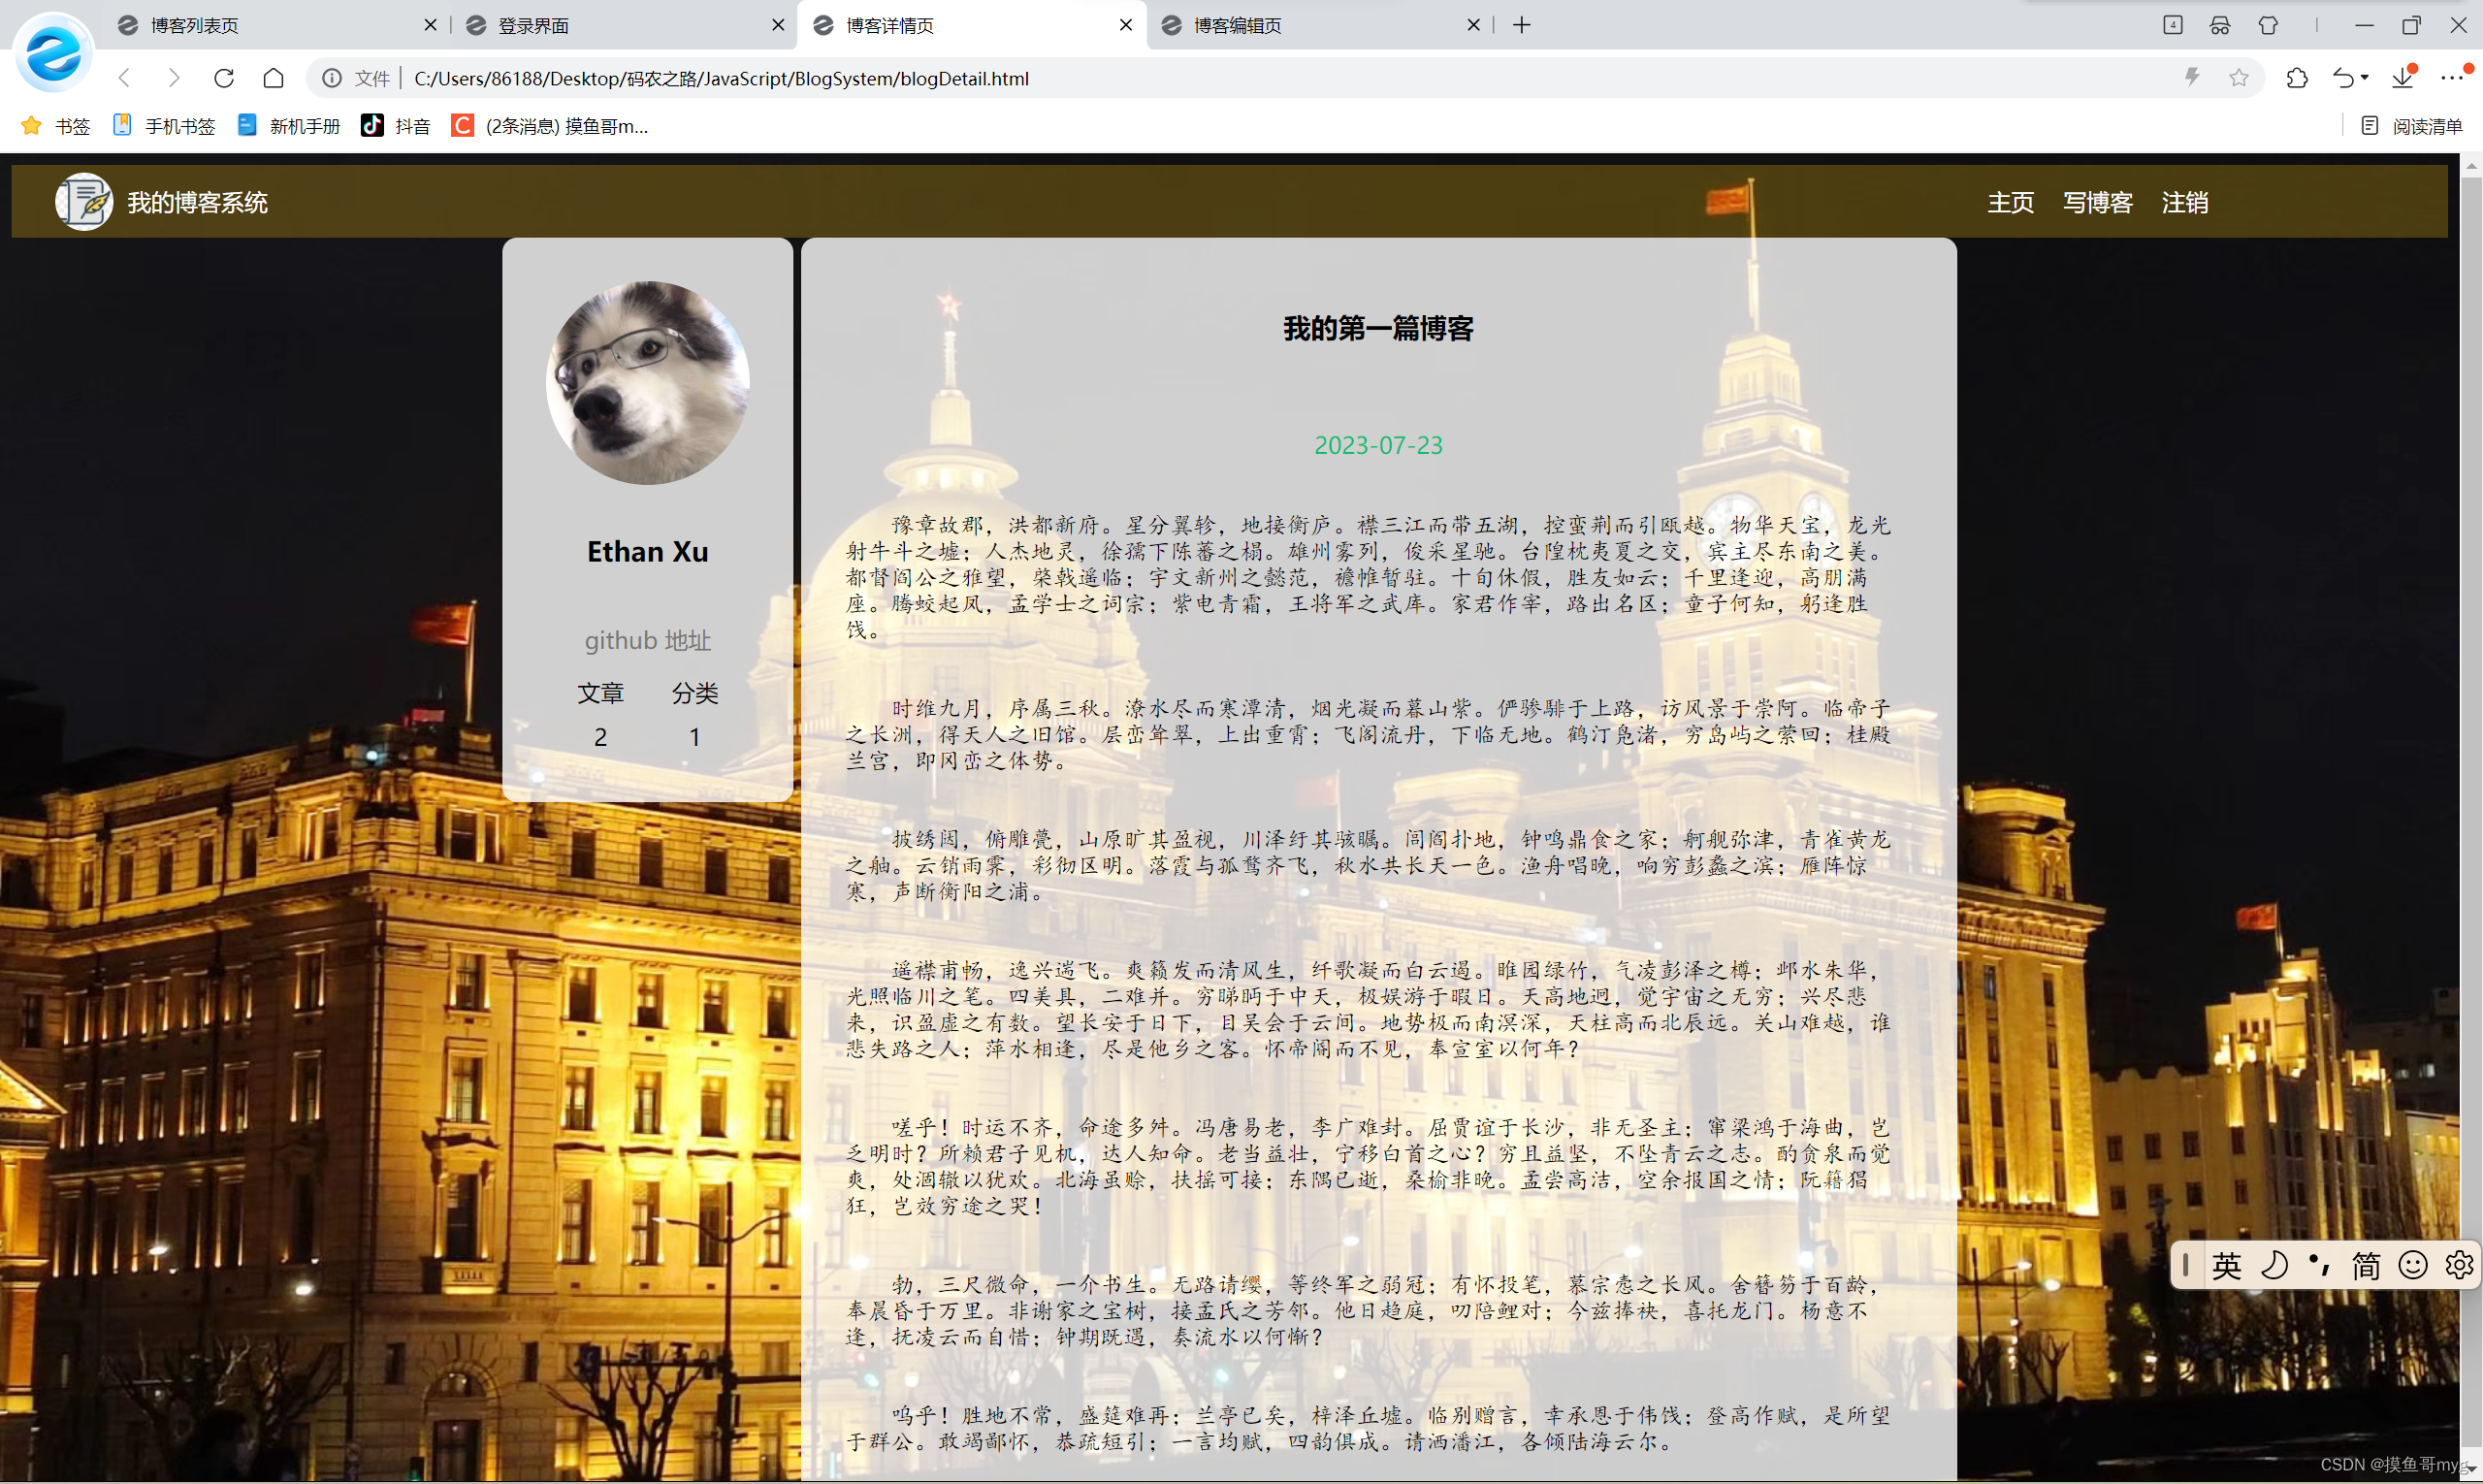The width and height of the screenshot is (2483, 1484).
Task: Open the github 地址 link
Action: point(647,640)
